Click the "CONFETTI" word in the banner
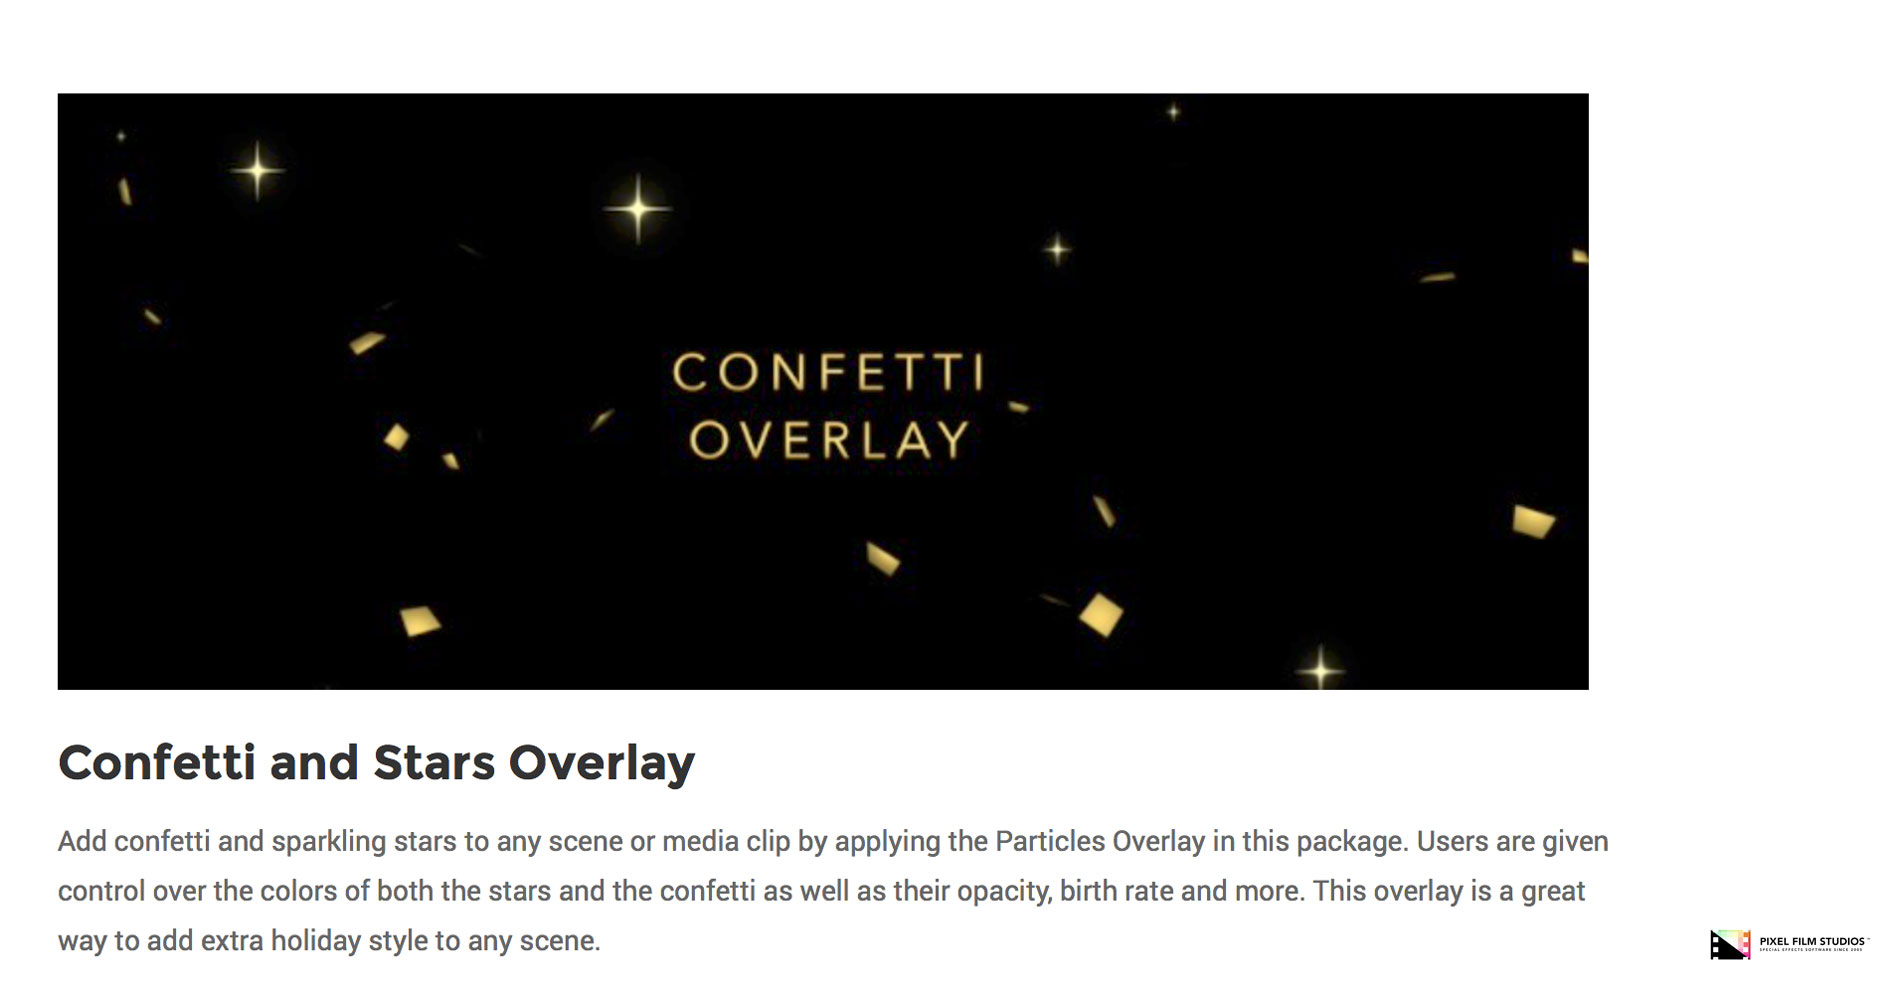 click(828, 373)
